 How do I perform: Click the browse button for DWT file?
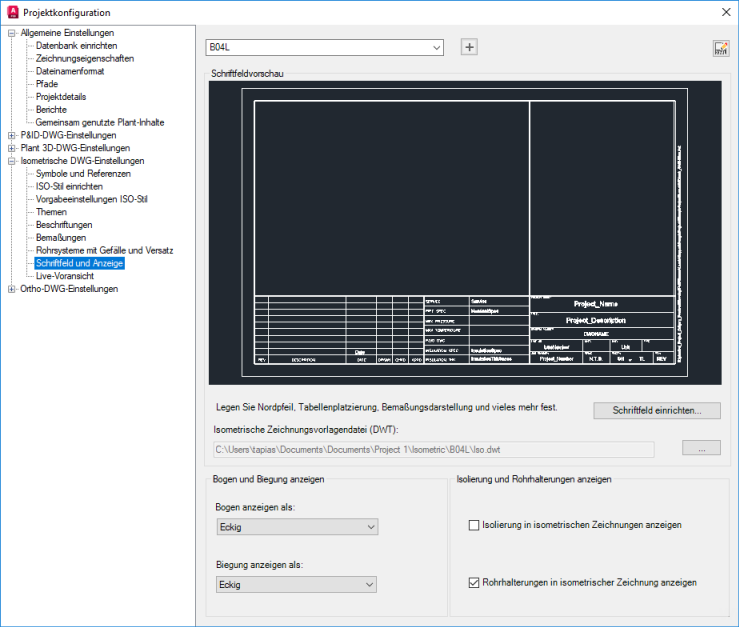pos(701,448)
